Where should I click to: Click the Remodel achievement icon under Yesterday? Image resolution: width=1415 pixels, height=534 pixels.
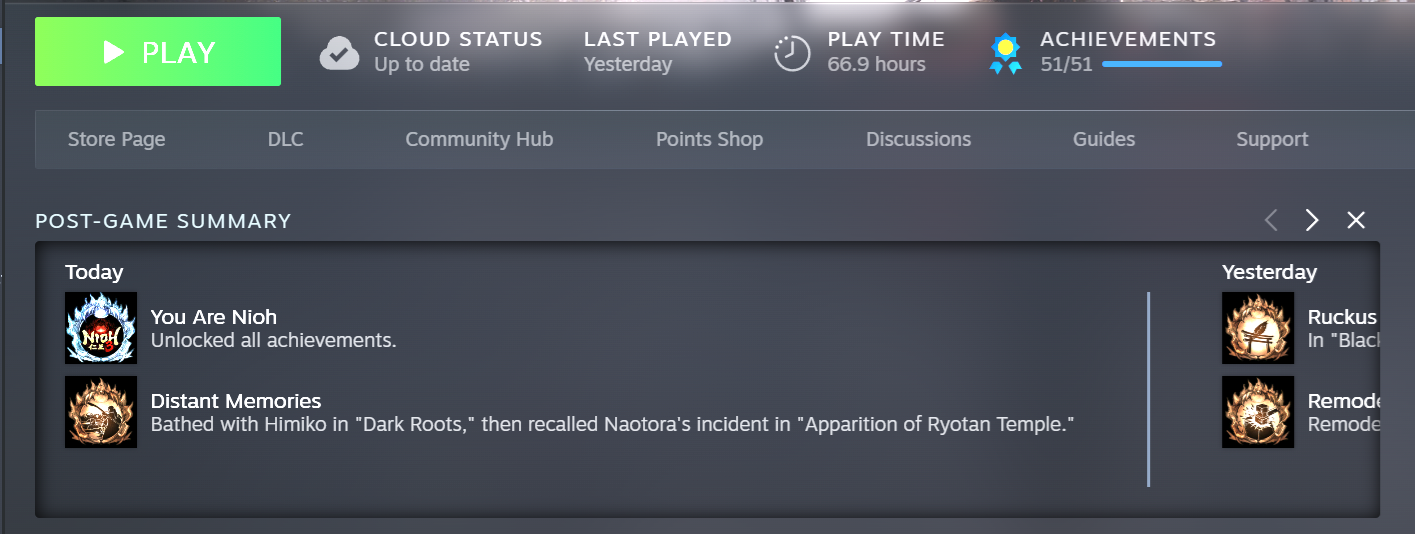click(x=1258, y=412)
